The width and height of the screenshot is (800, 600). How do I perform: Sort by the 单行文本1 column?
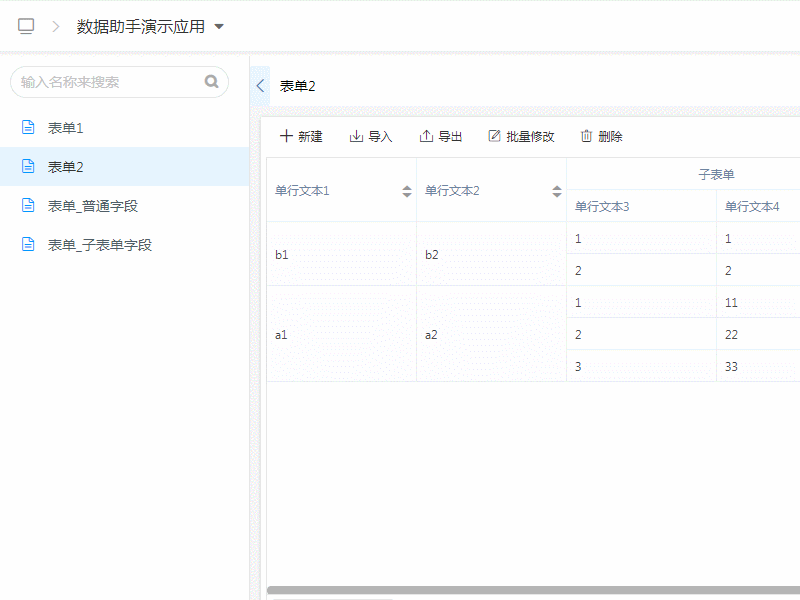pyautogui.click(x=407, y=191)
